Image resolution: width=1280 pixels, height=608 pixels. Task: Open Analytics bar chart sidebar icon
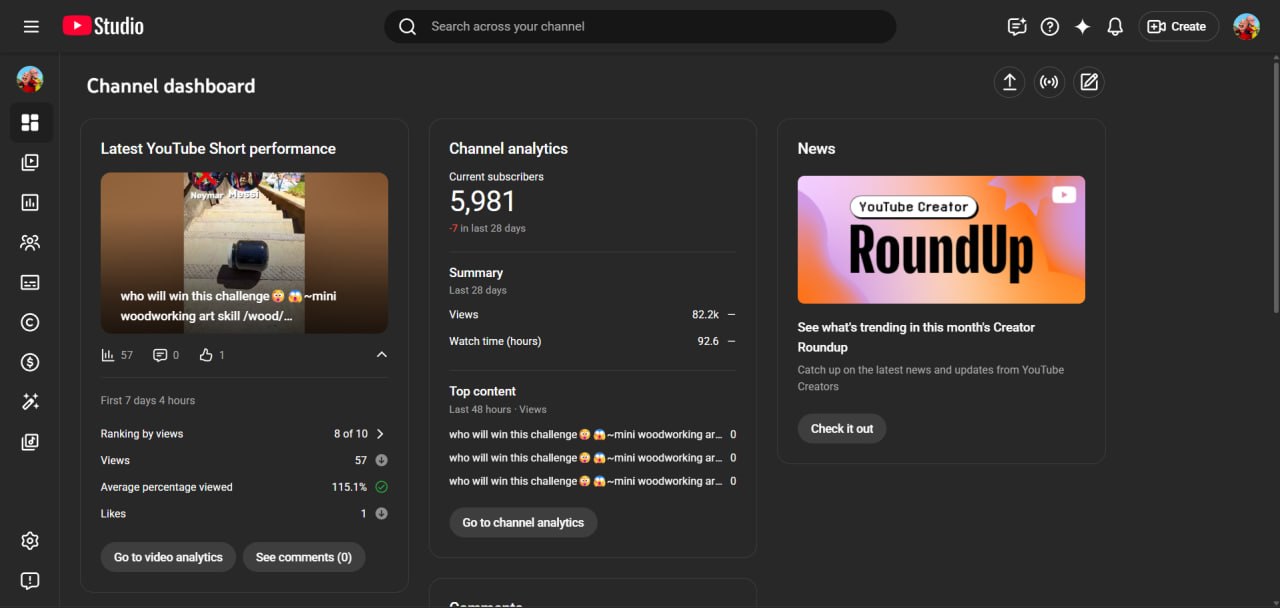(x=30, y=202)
